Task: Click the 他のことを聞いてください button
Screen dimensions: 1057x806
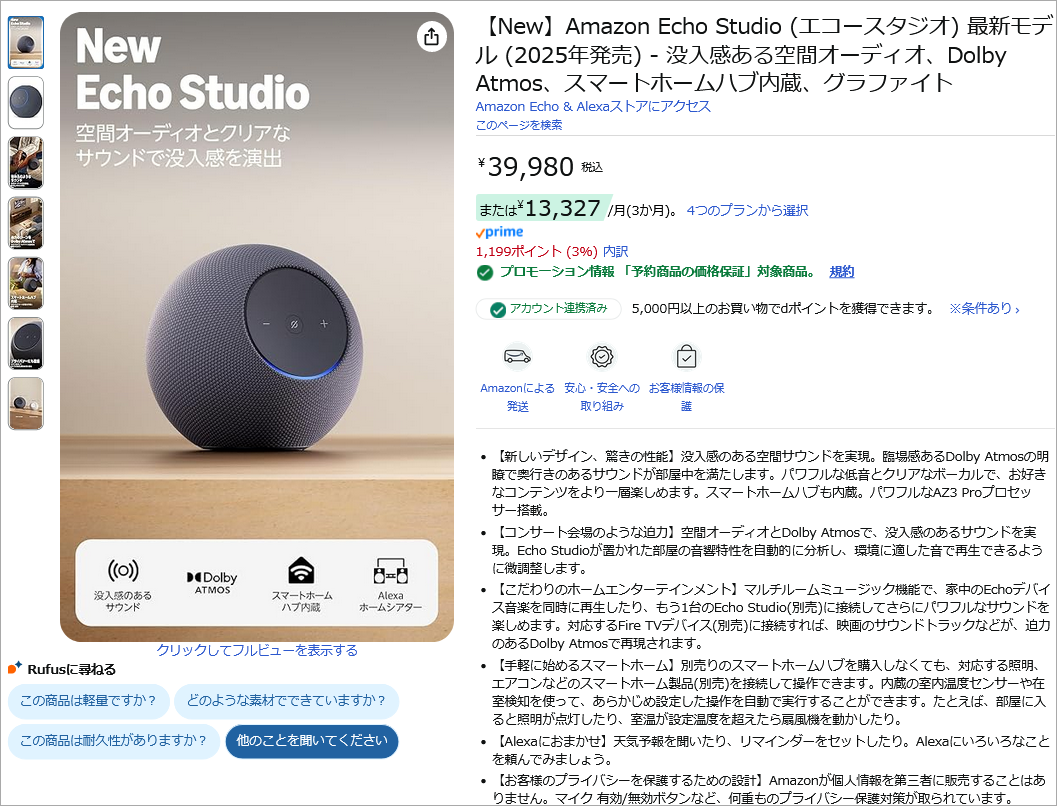Action: 311,741
